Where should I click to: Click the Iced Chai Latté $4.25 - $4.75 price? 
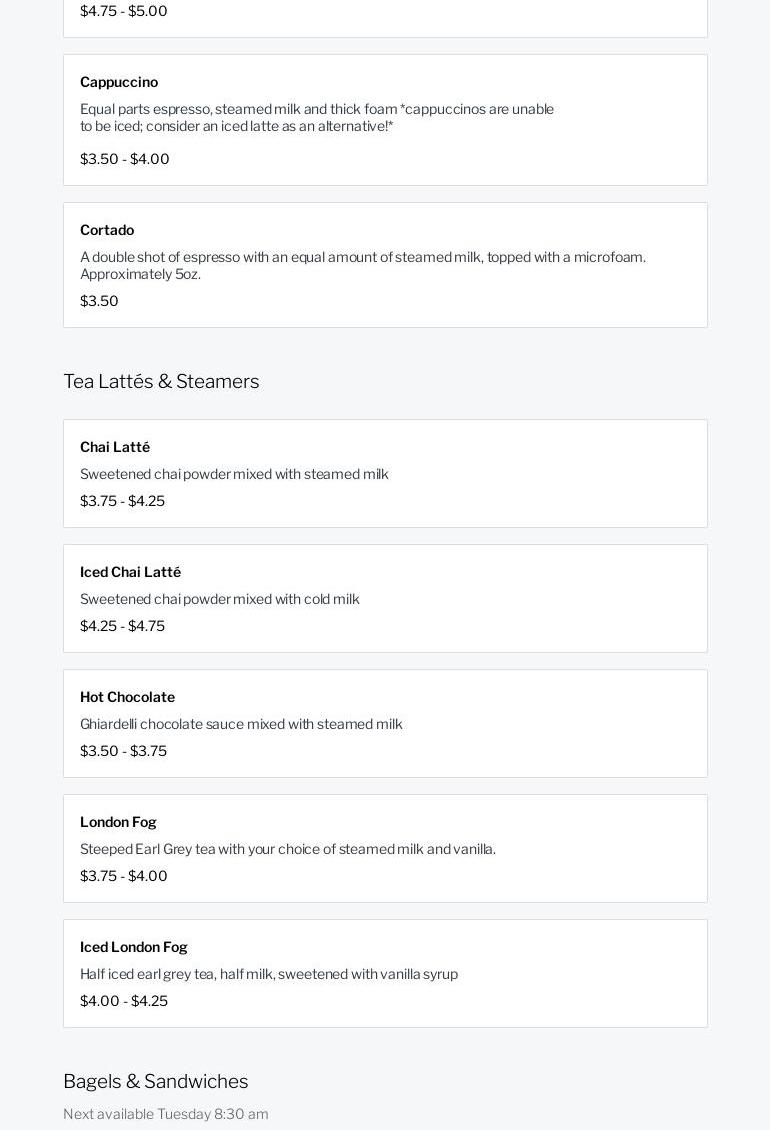[x=122, y=626]
